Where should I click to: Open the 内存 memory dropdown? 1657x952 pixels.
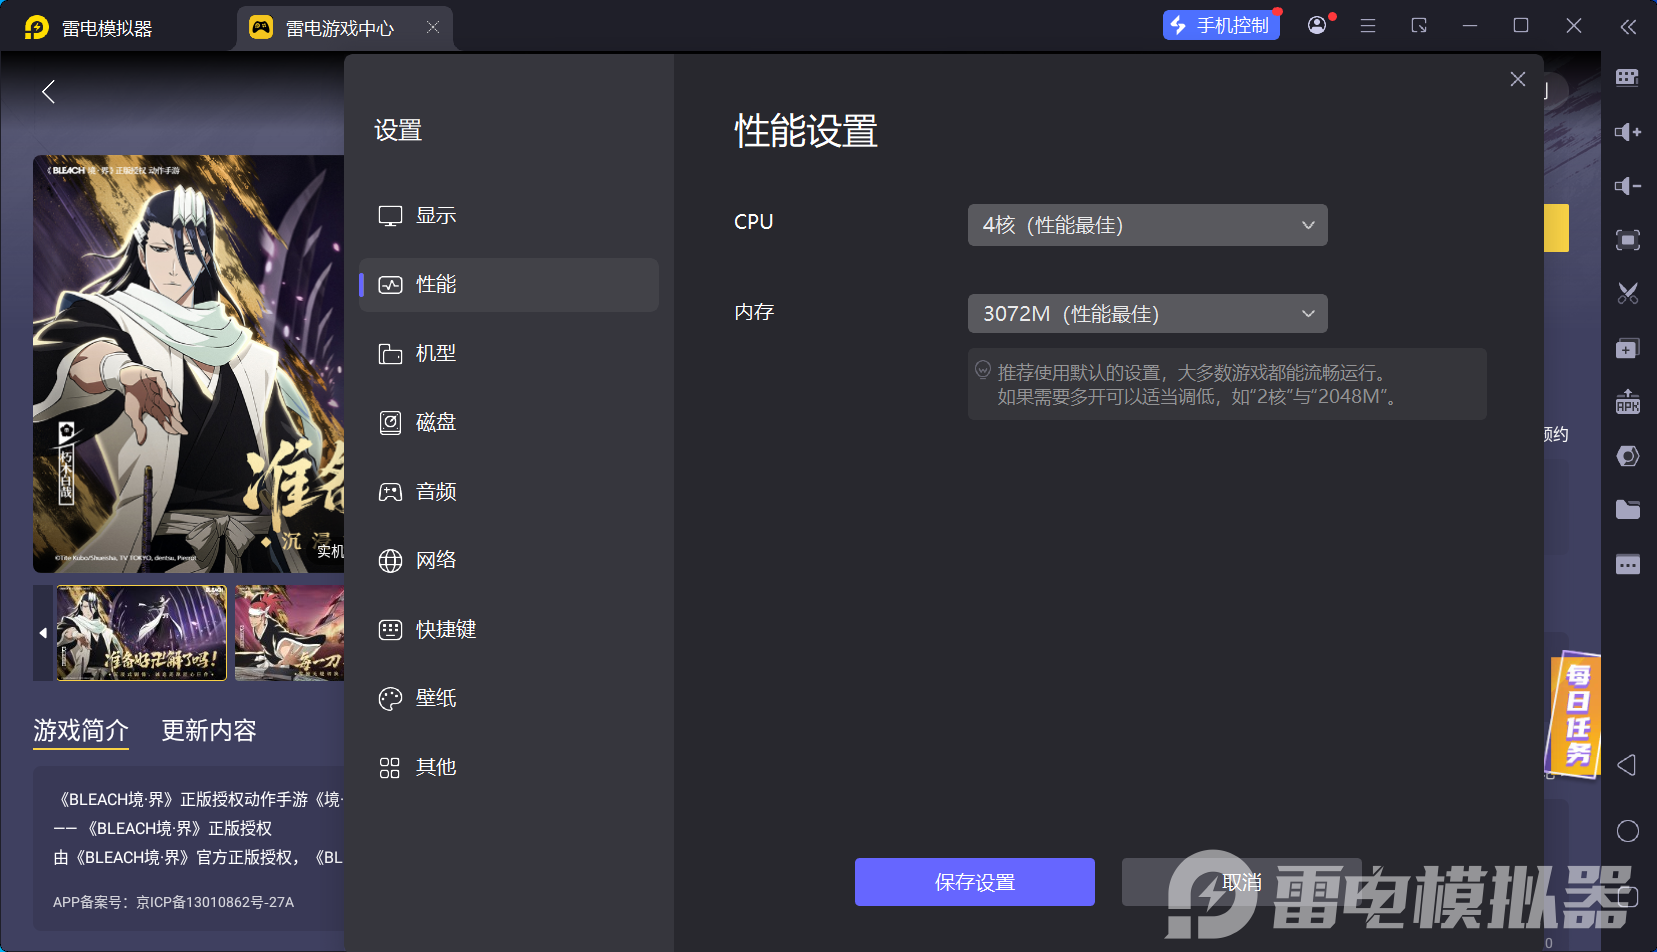(1147, 314)
